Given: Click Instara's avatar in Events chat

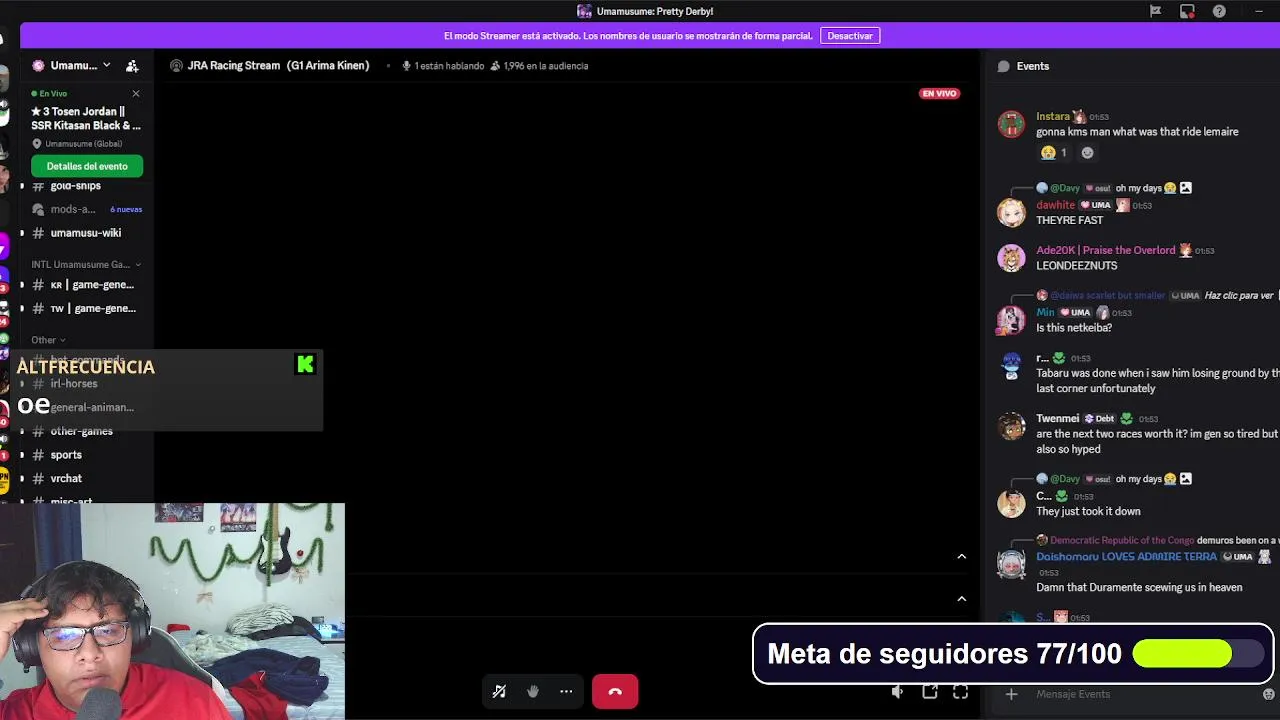Looking at the screenshot, I should point(1011,124).
